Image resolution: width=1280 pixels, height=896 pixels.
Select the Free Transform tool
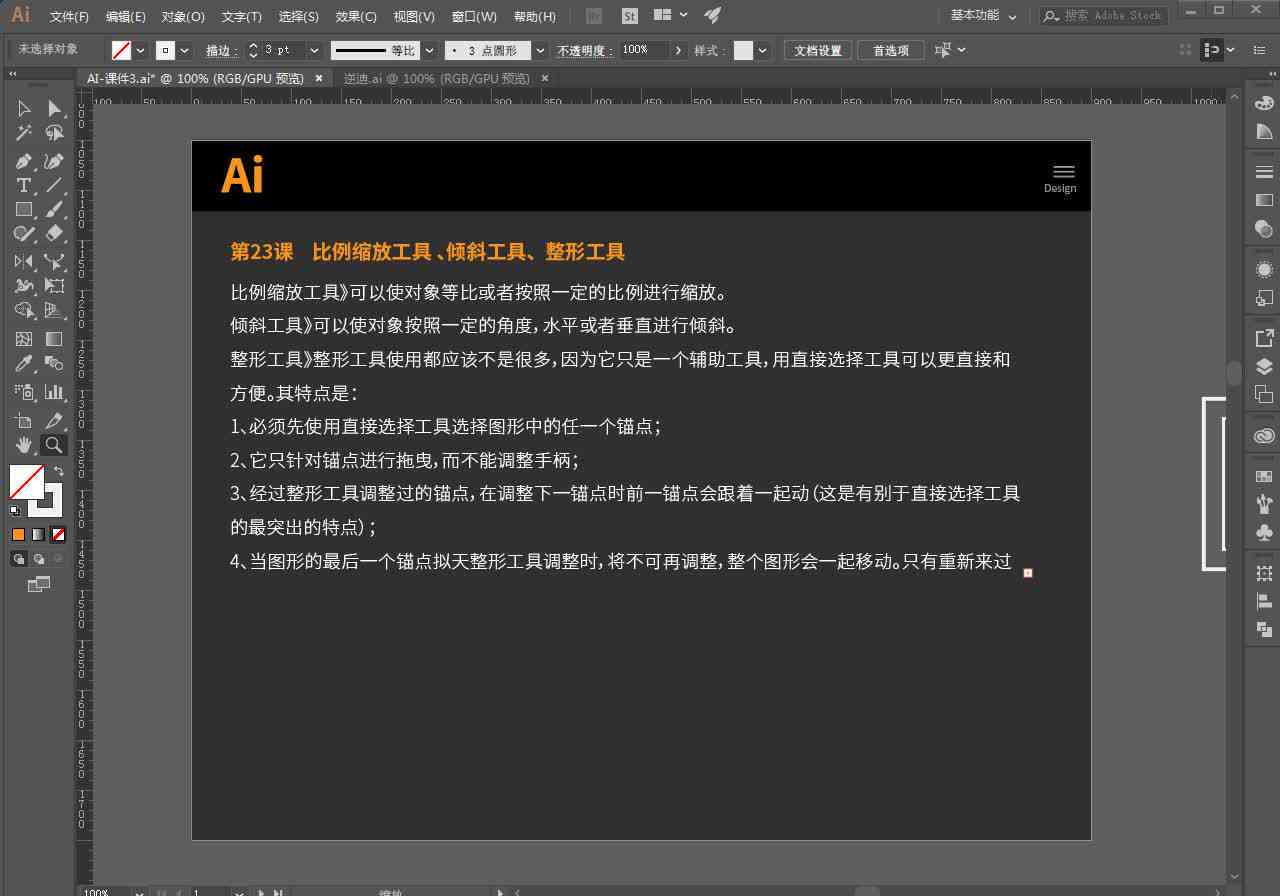[54, 287]
